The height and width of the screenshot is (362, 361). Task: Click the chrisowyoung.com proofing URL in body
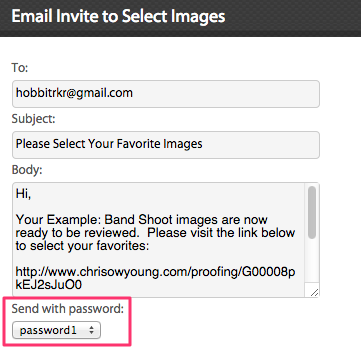click(155, 278)
